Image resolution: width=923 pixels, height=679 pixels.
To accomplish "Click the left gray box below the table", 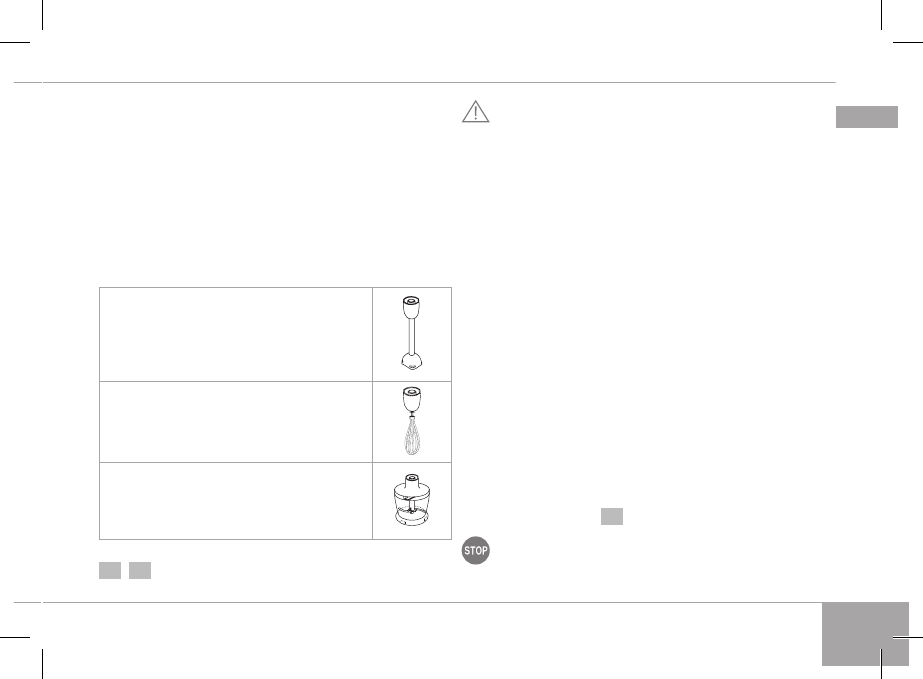I will (x=110, y=569).
